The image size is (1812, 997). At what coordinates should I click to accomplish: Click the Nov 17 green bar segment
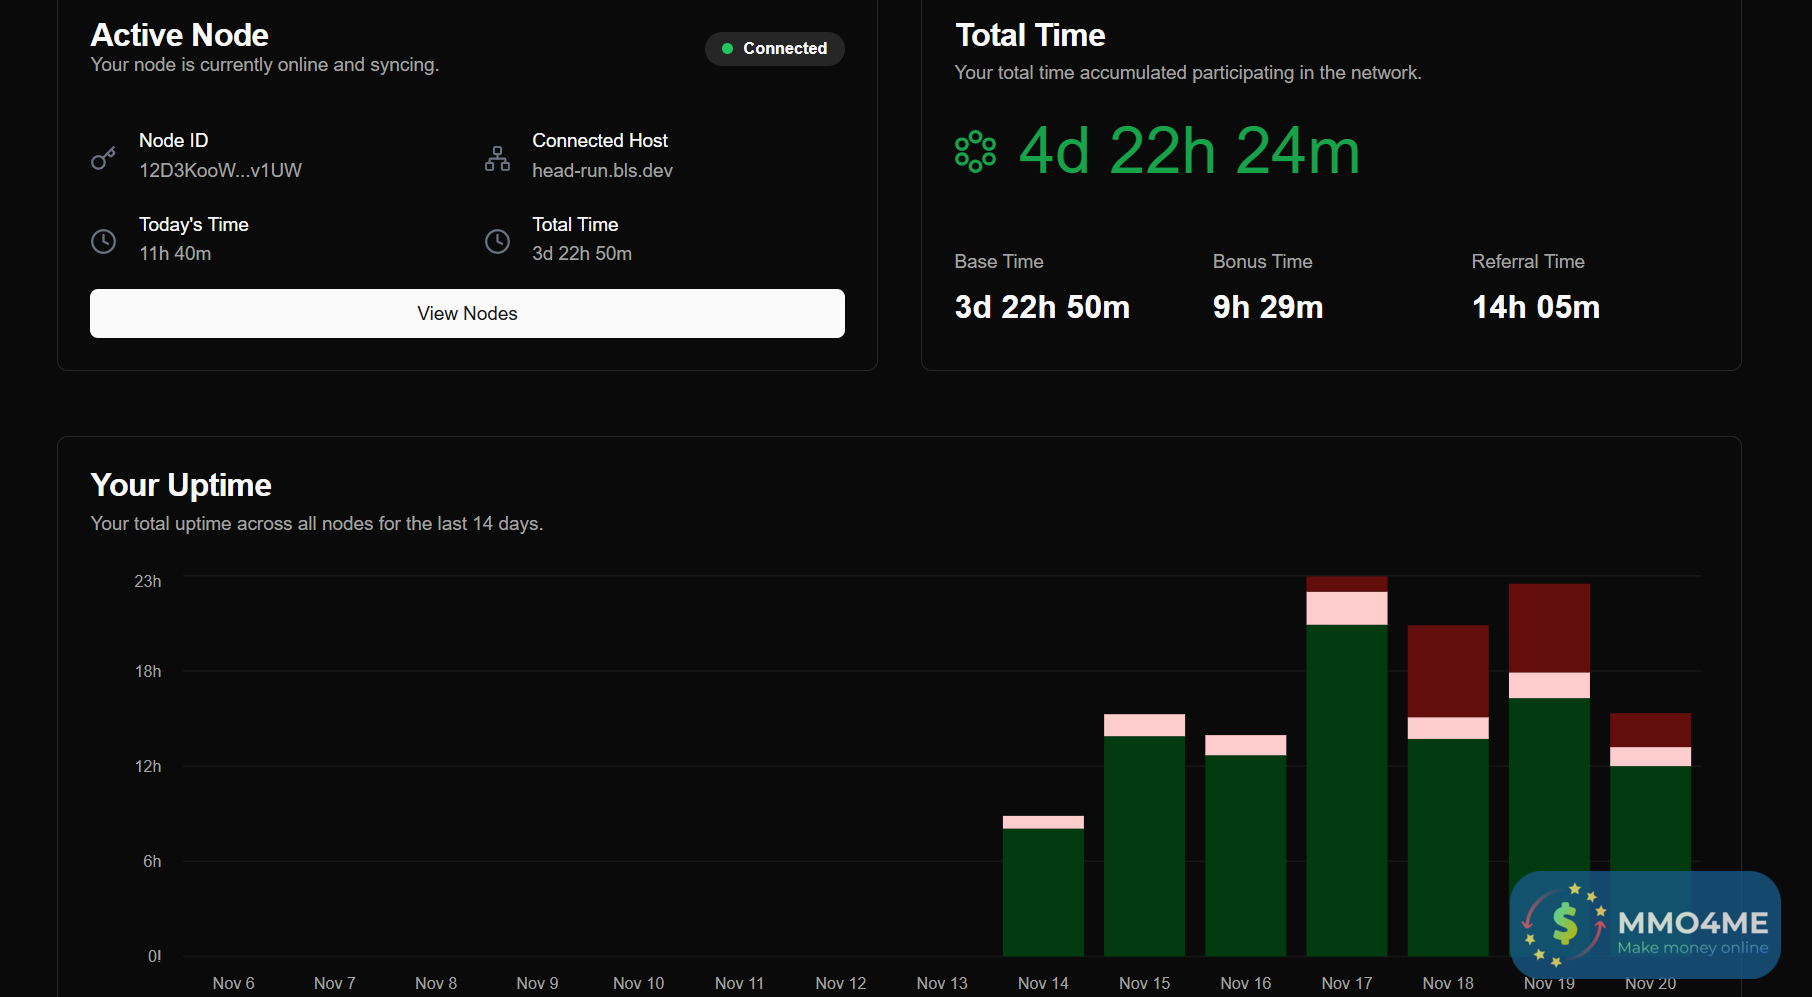point(1346,790)
